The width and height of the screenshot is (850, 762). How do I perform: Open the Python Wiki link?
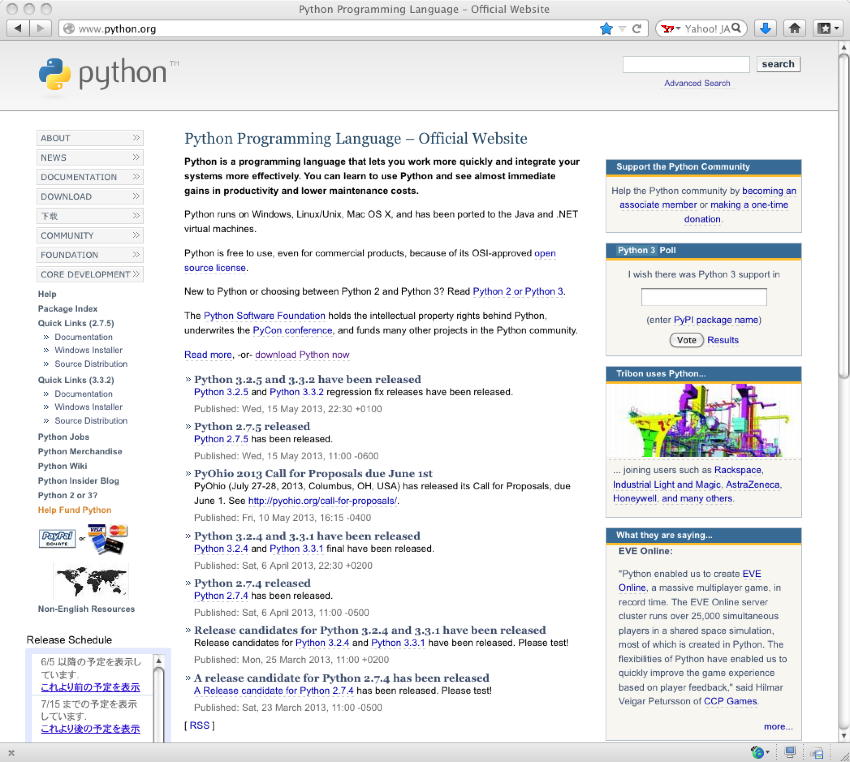pos(62,466)
